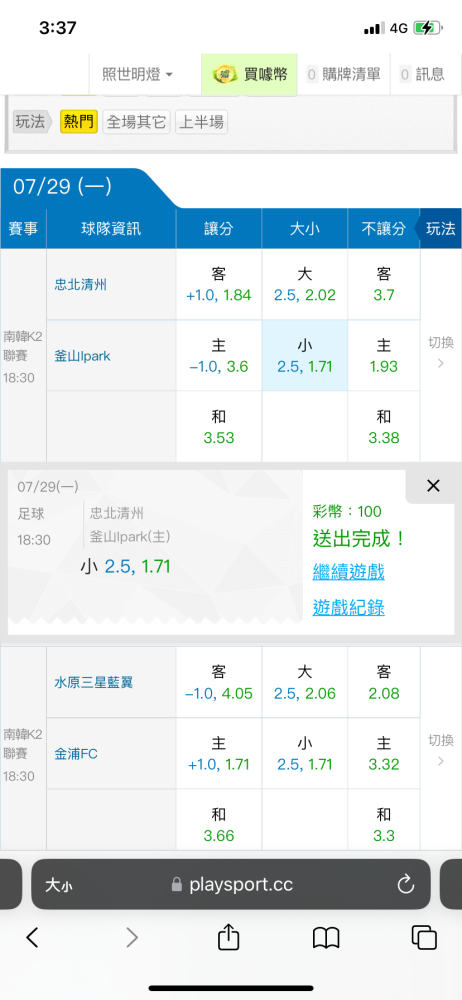The height and width of the screenshot is (1000, 462).
Task: Open Safari bookmarks book icon
Action: pos(326,938)
